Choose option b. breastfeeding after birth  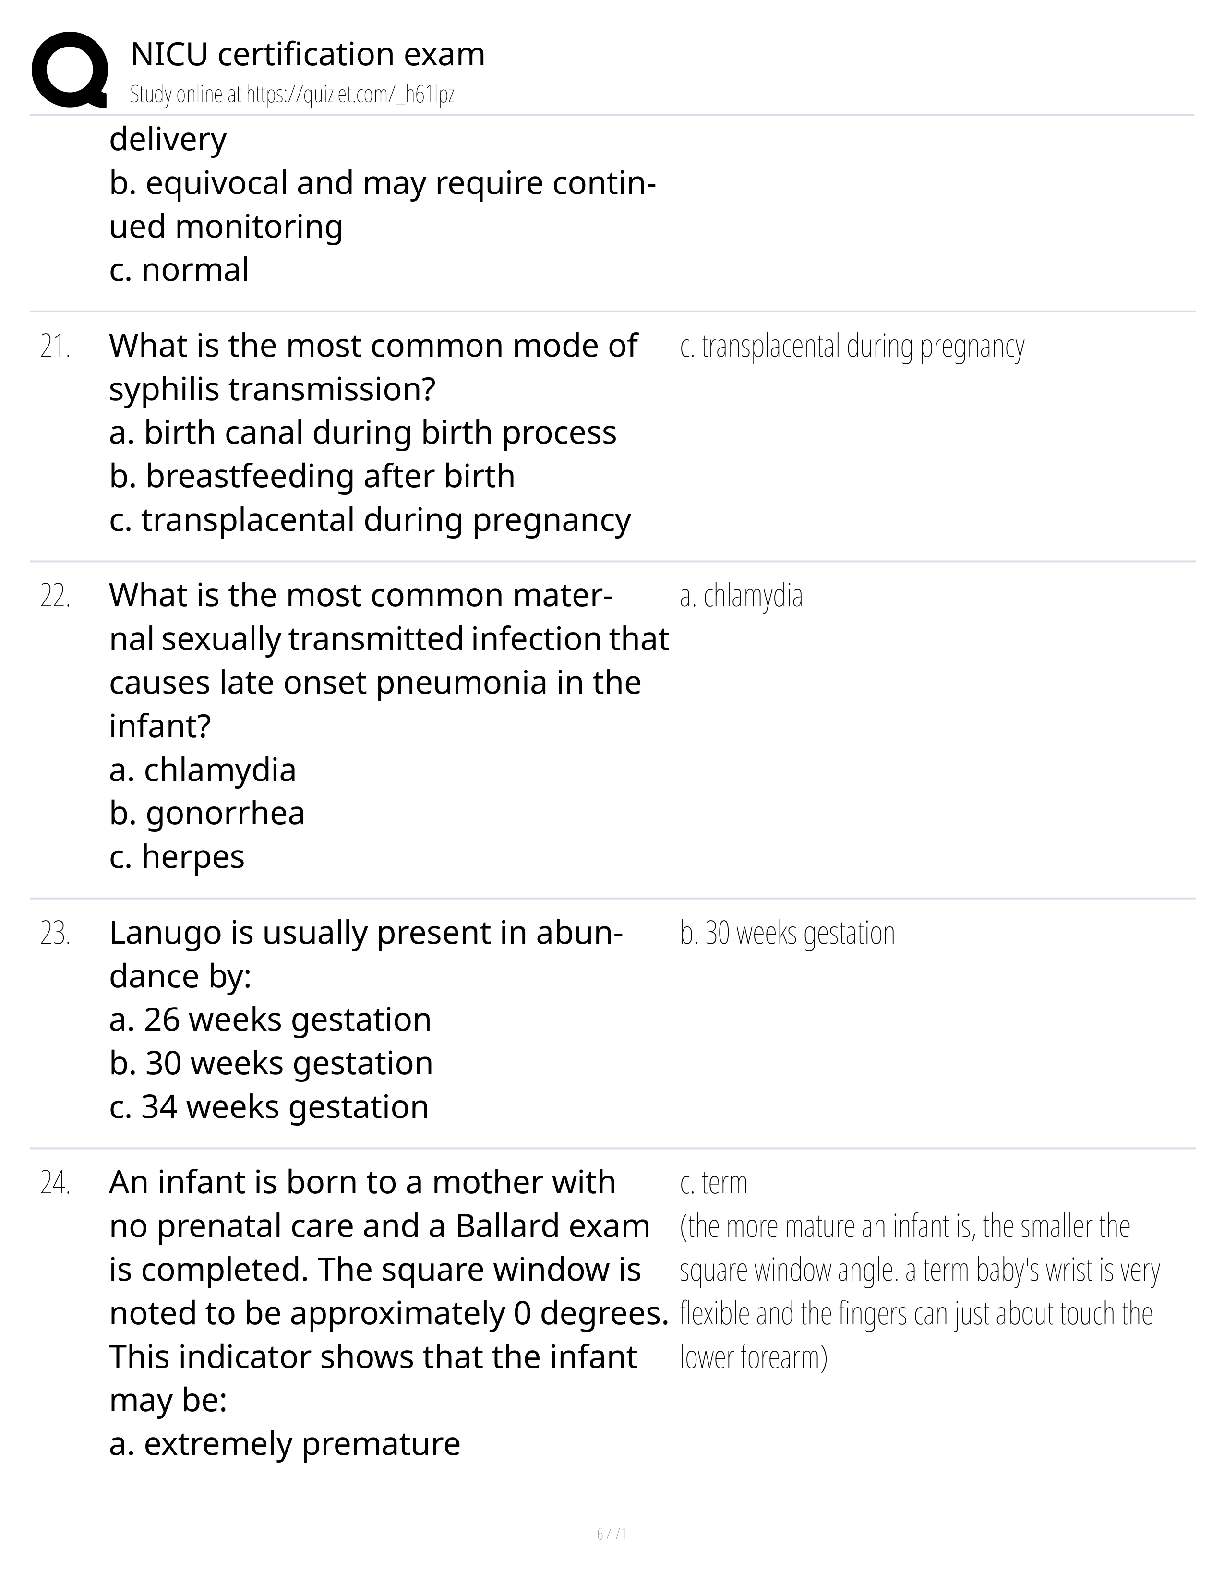(x=312, y=476)
